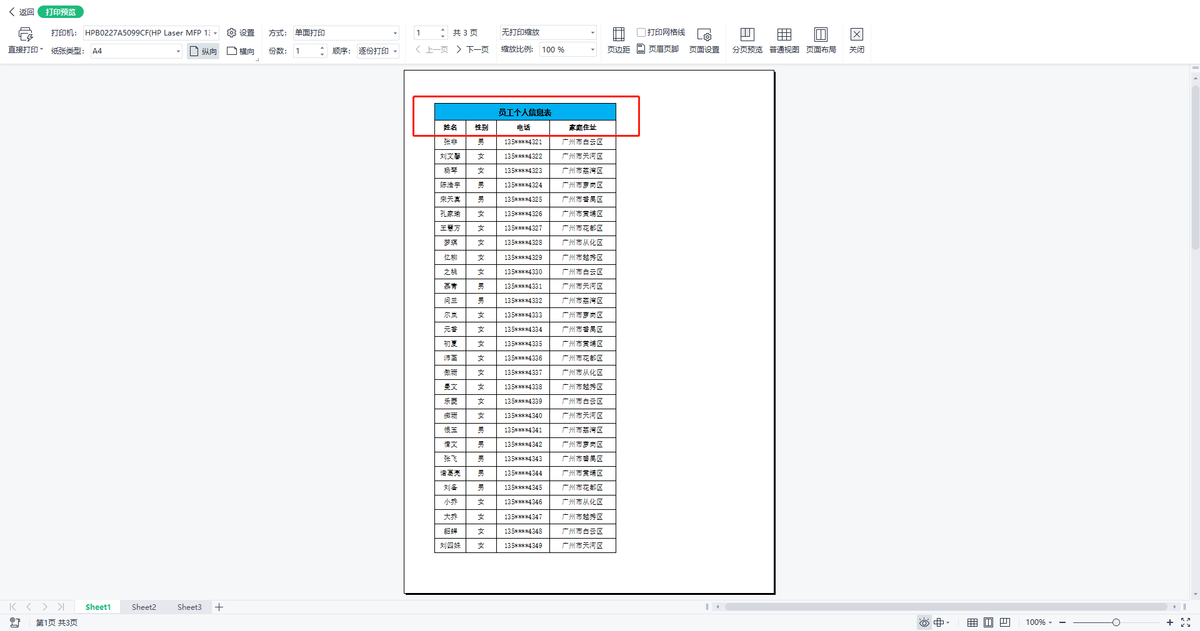Go to 下一页 (next page)
Image resolution: width=1200 pixels, height=631 pixels.
(472, 50)
